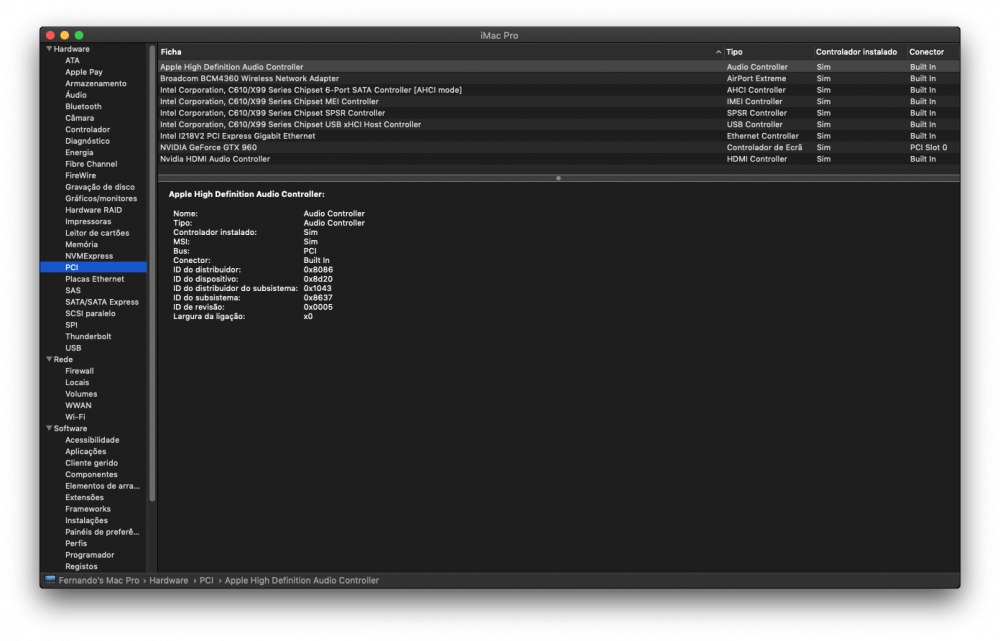The width and height of the screenshot is (1000, 641).
Task: Select SCSI paralelo in the sidebar
Action: (90, 313)
